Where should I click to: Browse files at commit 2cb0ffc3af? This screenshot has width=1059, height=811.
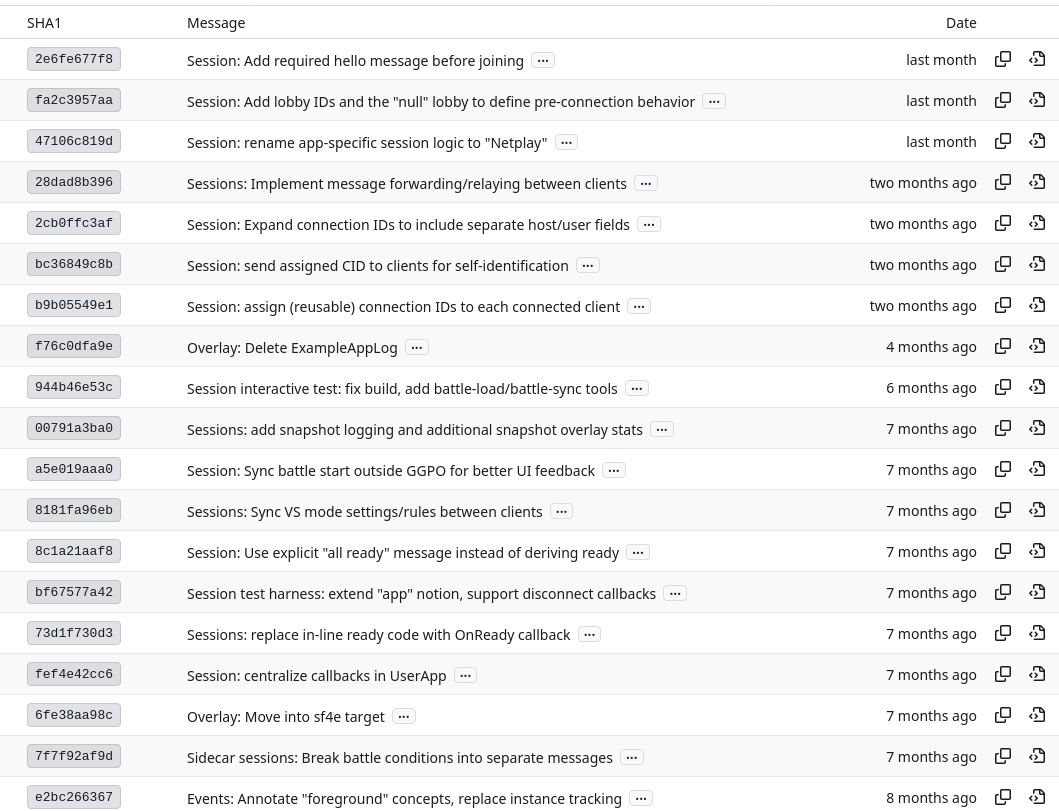tap(1037, 223)
